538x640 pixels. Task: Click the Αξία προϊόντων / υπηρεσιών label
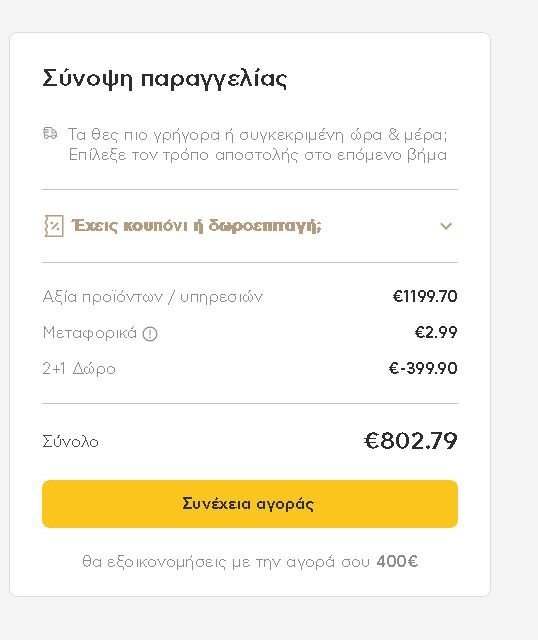pos(153,297)
